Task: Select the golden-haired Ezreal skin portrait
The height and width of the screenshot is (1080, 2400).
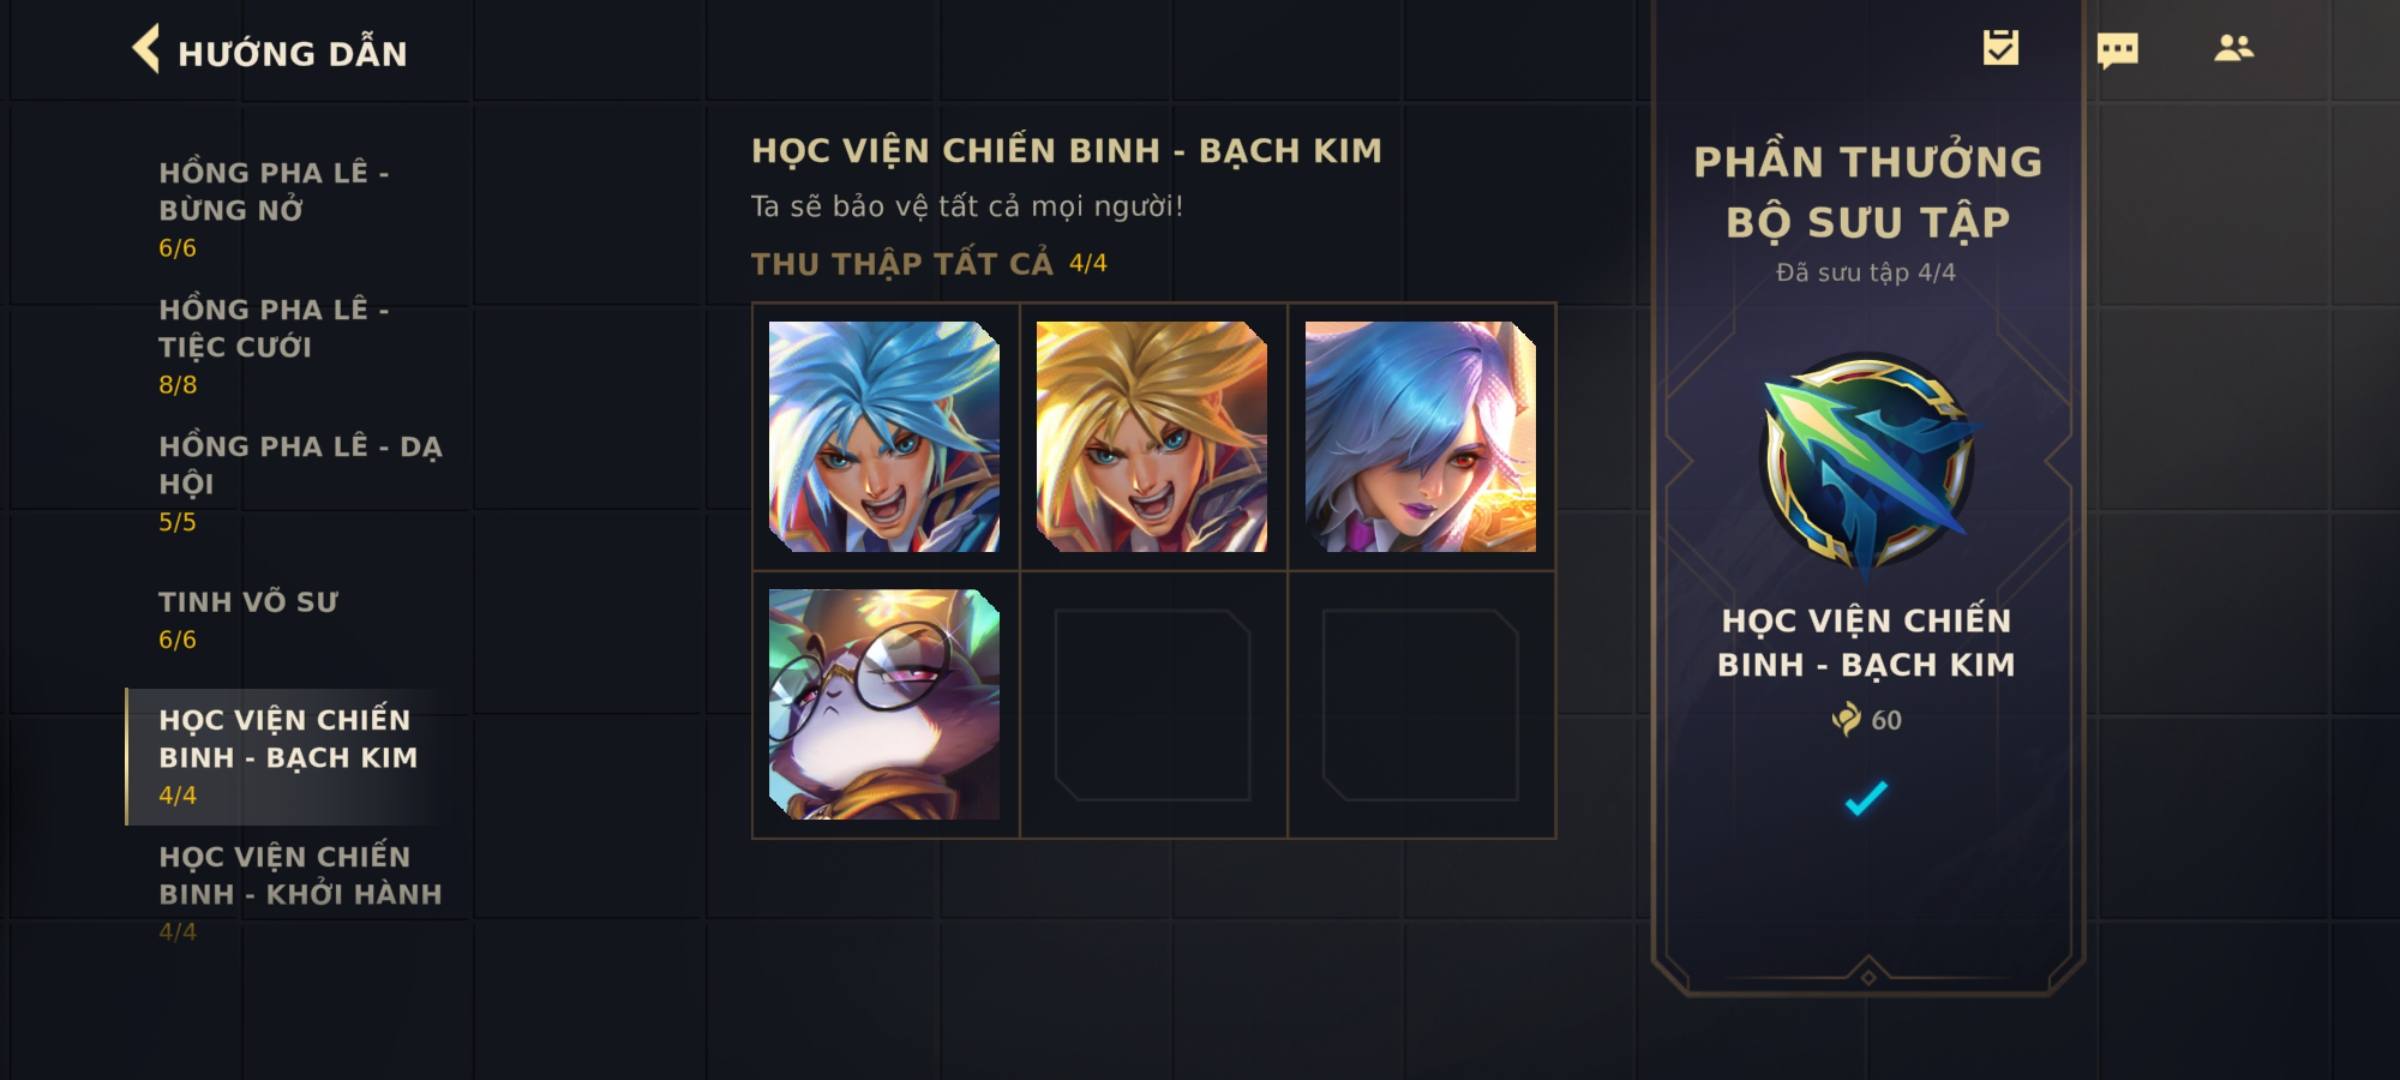Action: 1152,437
